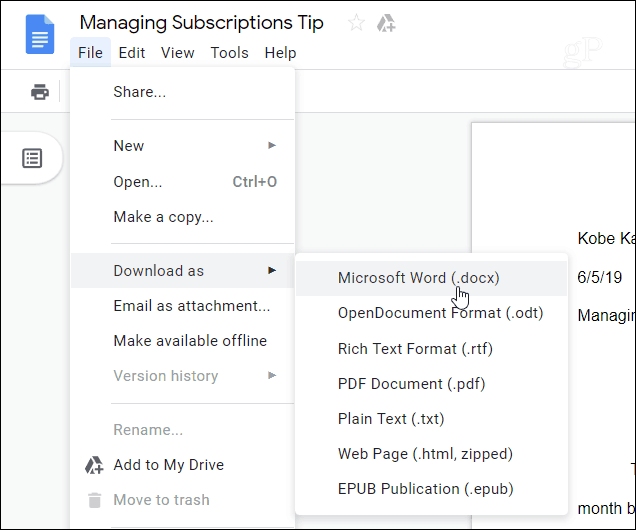636x530 pixels.
Task: Download as Plain Text (.txt)
Action: (x=431, y=418)
